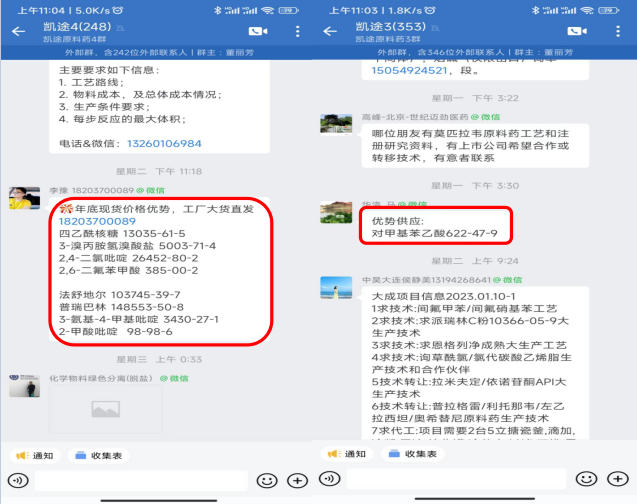Tap phone number 13260106984 link

tap(164, 144)
